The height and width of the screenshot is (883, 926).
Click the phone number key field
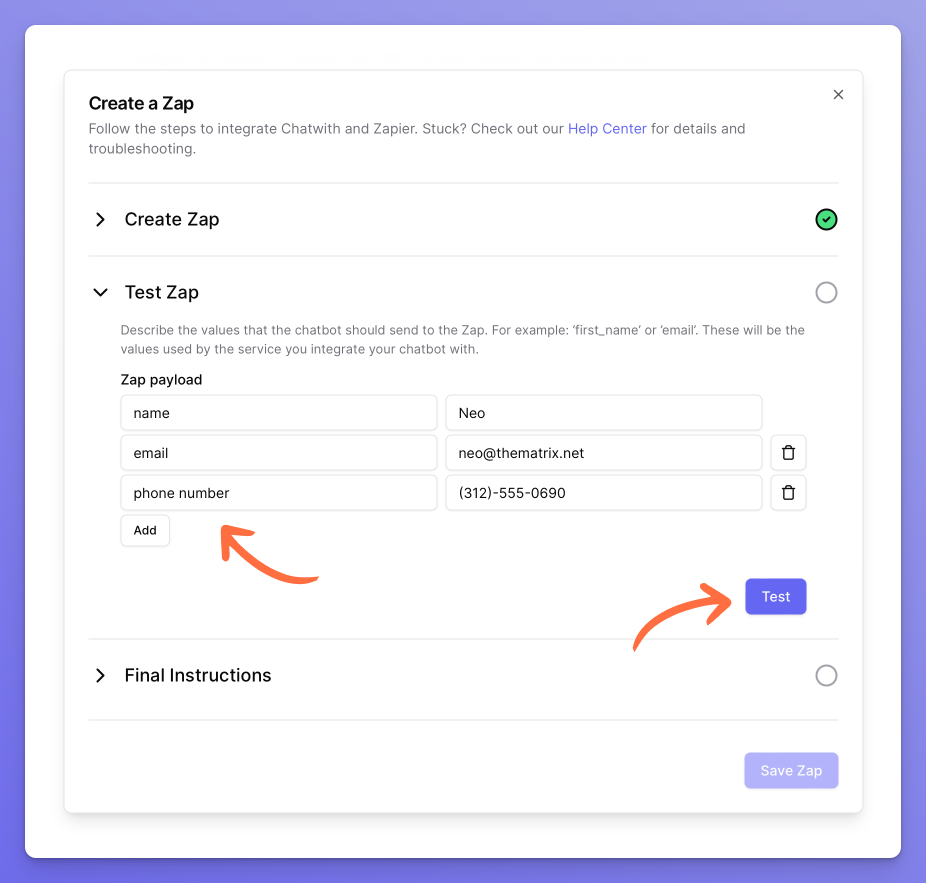(x=278, y=493)
